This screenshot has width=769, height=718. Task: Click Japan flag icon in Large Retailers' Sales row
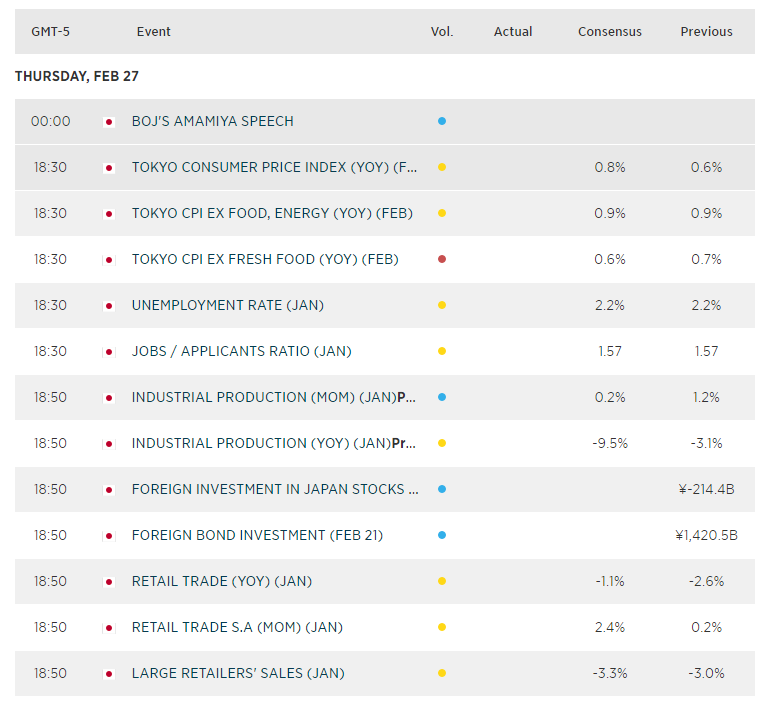click(x=109, y=674)
